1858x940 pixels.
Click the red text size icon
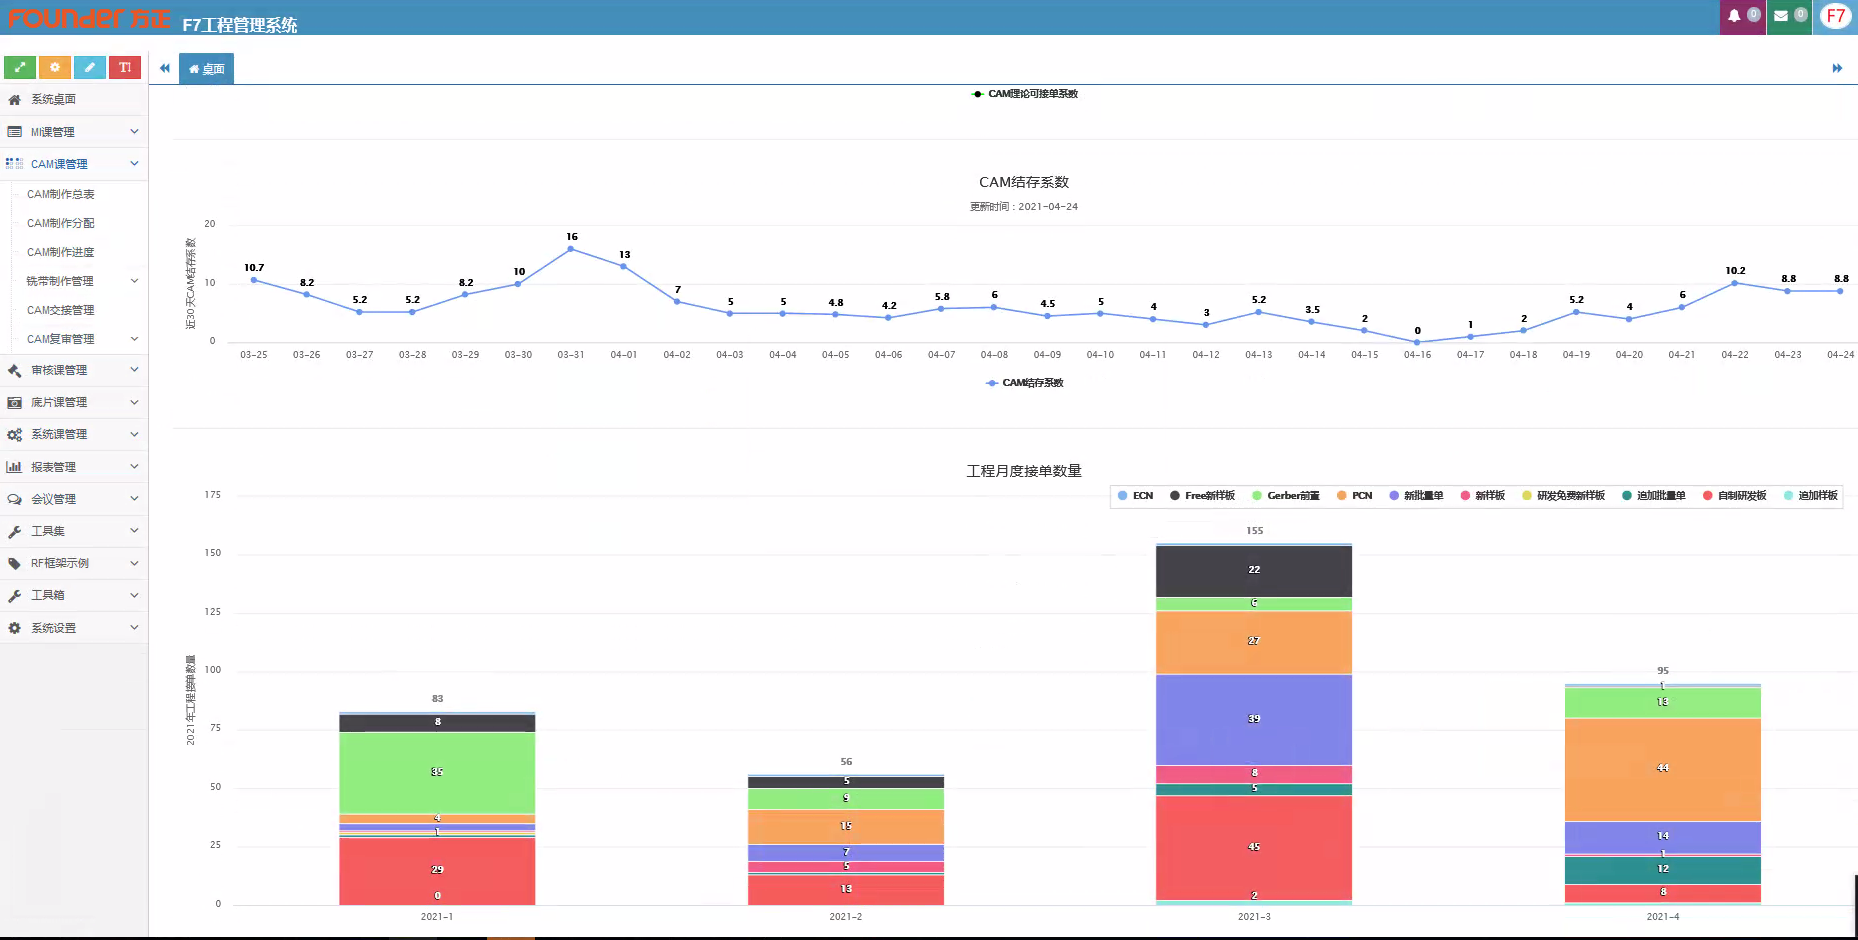(x=124, y=67)
